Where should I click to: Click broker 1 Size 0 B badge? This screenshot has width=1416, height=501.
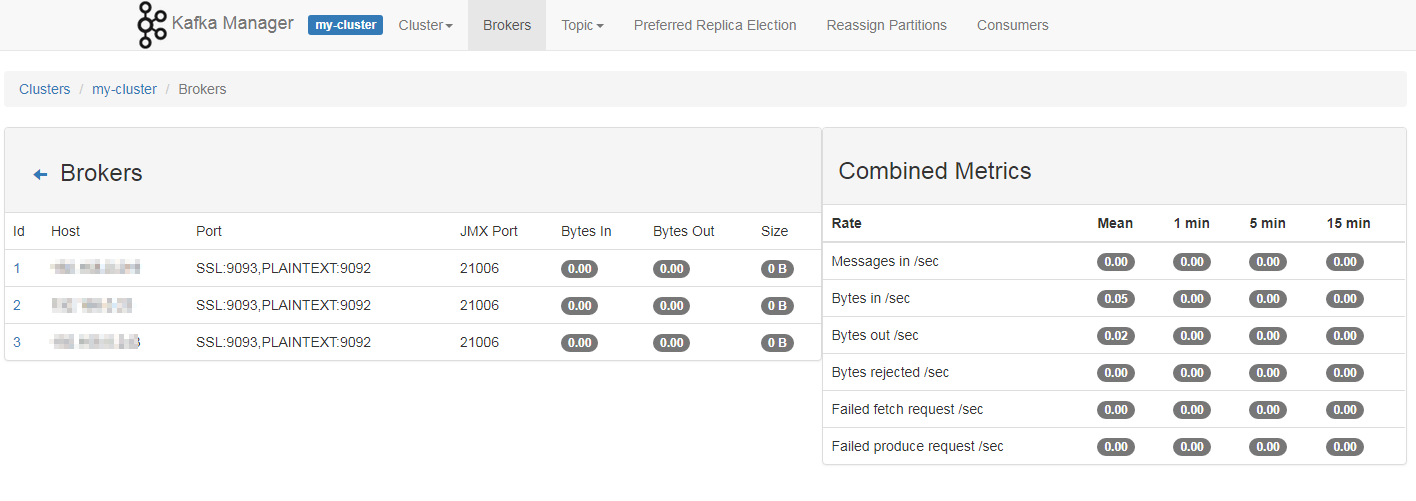(778, 268)
